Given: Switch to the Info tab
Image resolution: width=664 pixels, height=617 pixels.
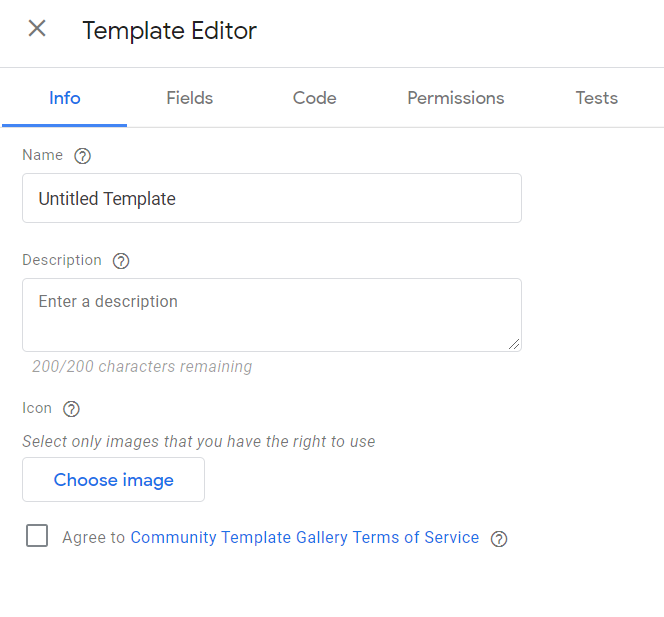Looking at the screenshot, I should point(65,98).
